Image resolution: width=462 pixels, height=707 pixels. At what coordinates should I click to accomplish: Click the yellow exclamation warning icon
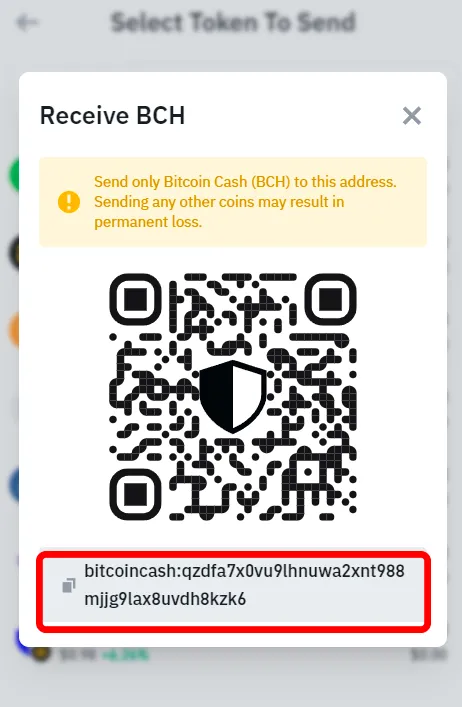pyautogui.click(x=69, y=202)
